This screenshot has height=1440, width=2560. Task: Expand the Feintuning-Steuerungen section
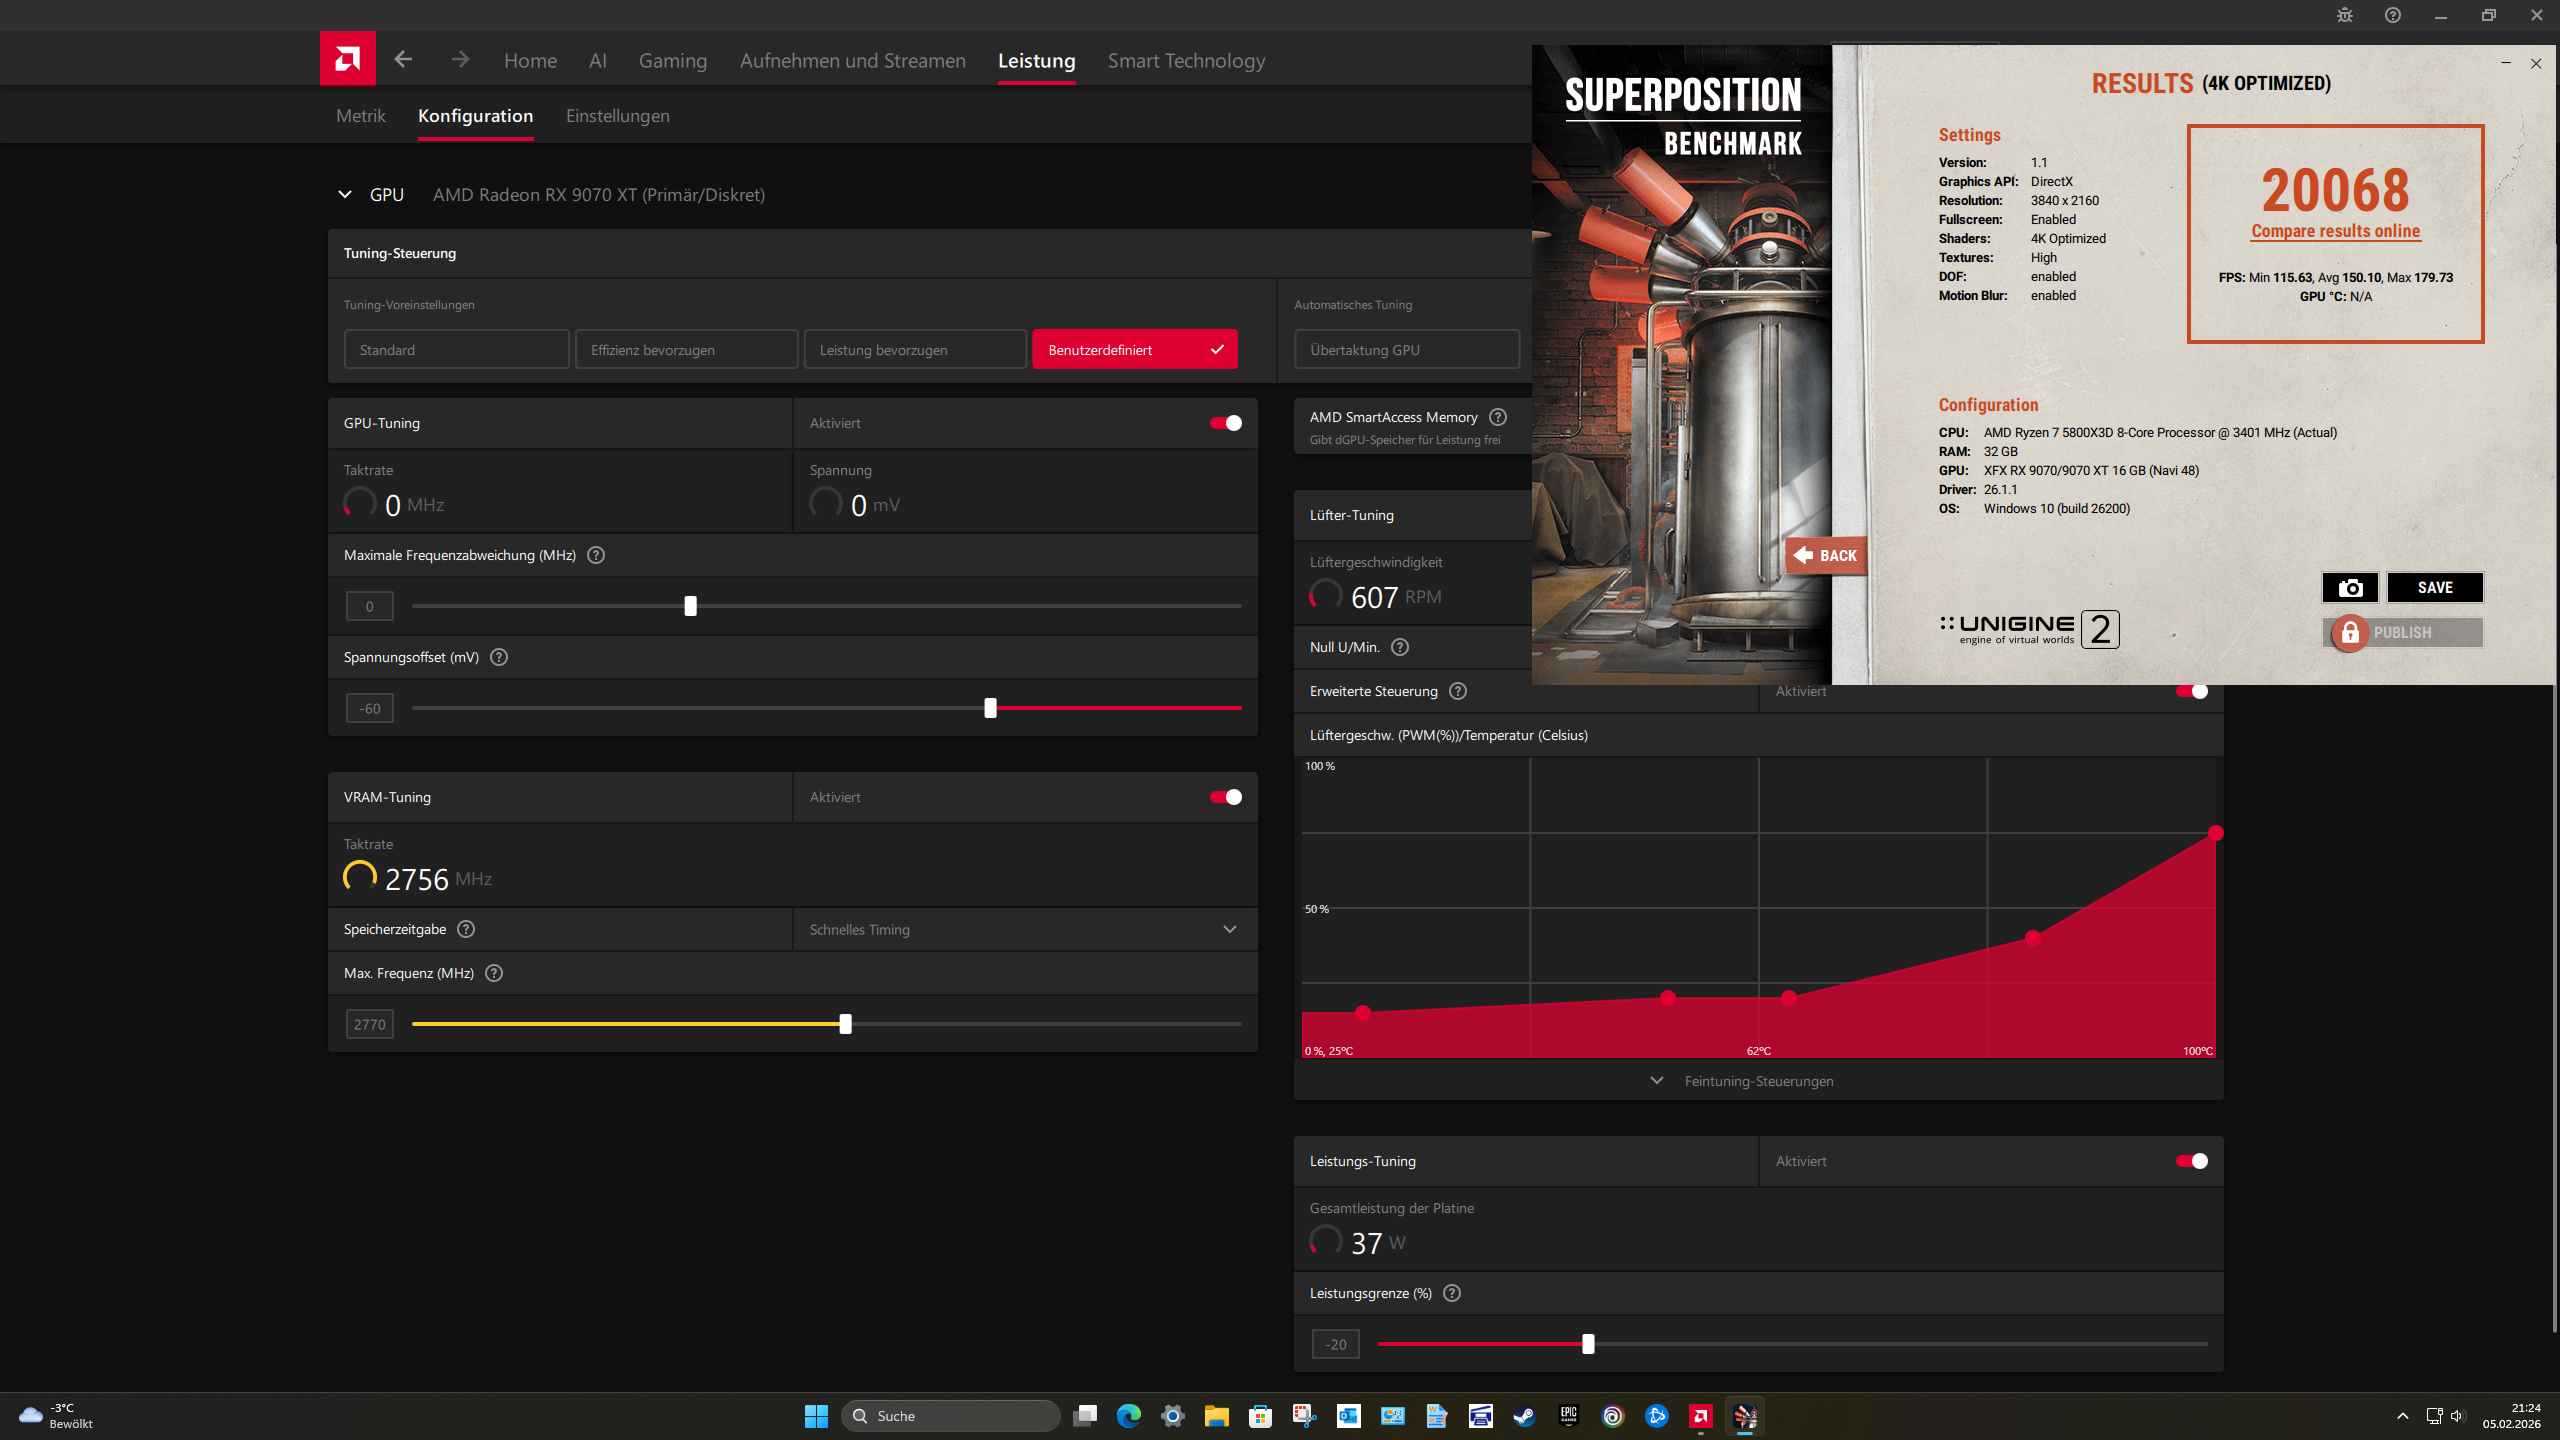(x=1758, y=1081)
